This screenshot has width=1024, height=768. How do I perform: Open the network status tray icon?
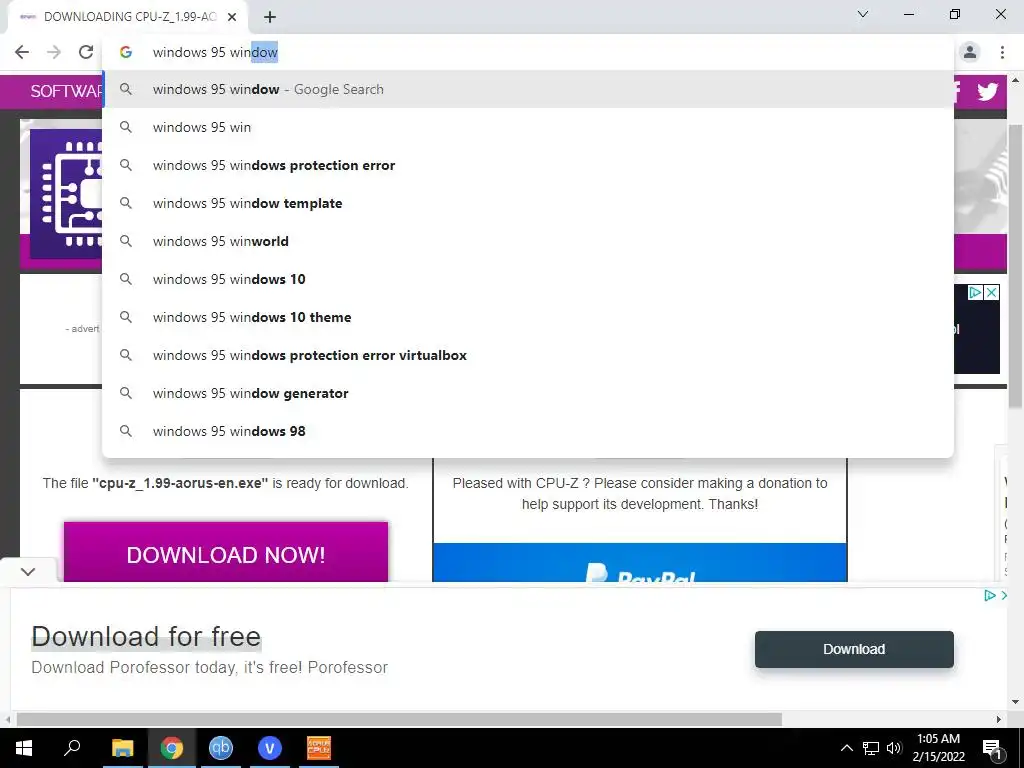pos(871,748)
